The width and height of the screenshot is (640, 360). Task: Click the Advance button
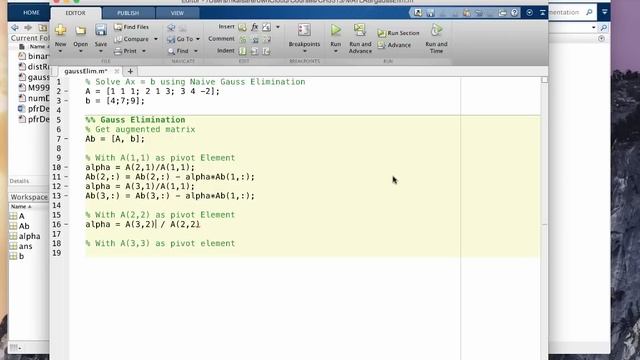point(394,45)
